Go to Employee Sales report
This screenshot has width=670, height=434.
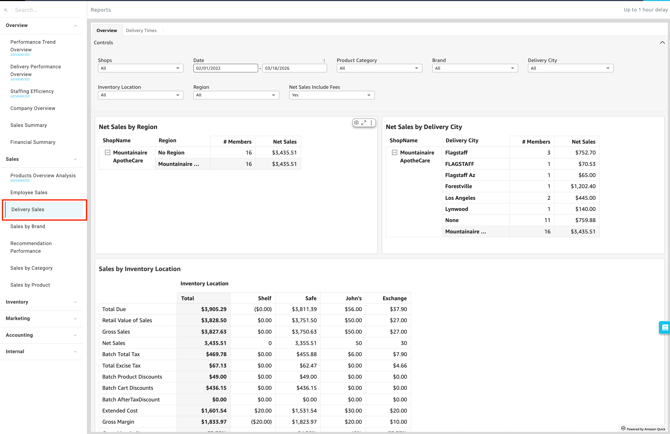coord(29,192)
